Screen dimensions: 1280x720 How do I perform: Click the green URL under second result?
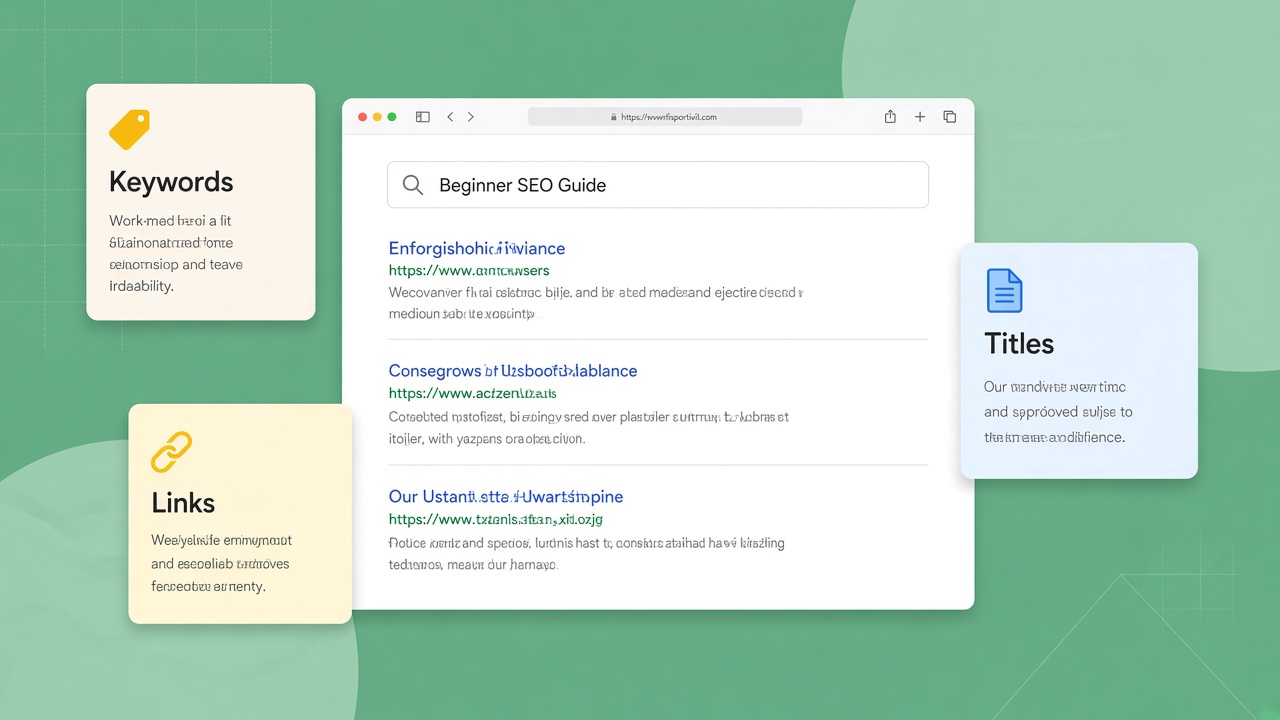click(473, 393)
